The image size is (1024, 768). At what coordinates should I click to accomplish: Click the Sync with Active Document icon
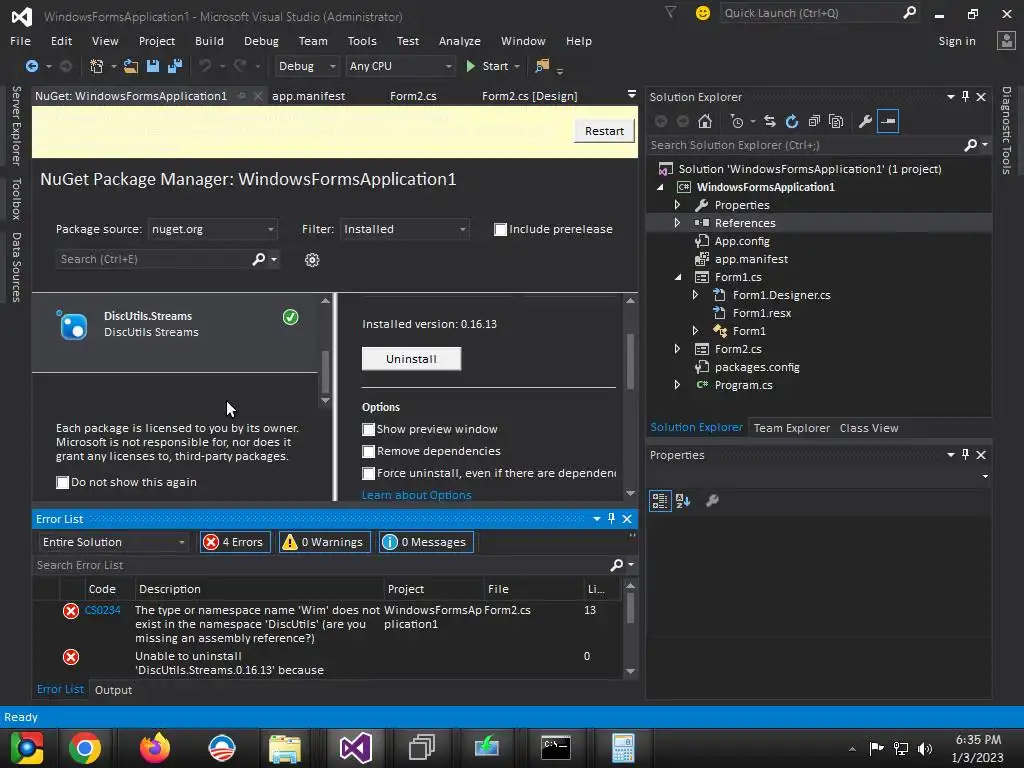pos(770,121)
